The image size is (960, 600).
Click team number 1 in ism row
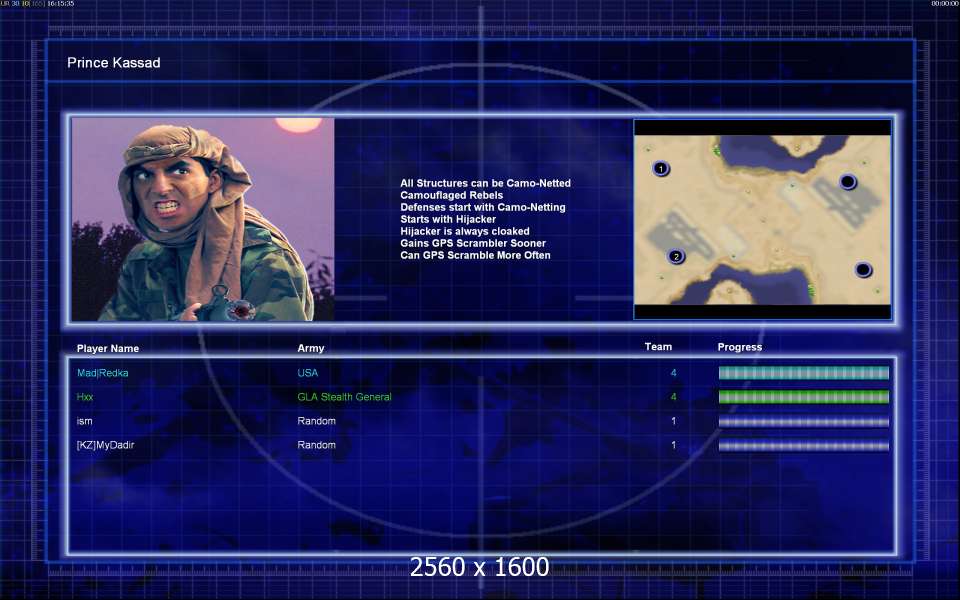673,421
